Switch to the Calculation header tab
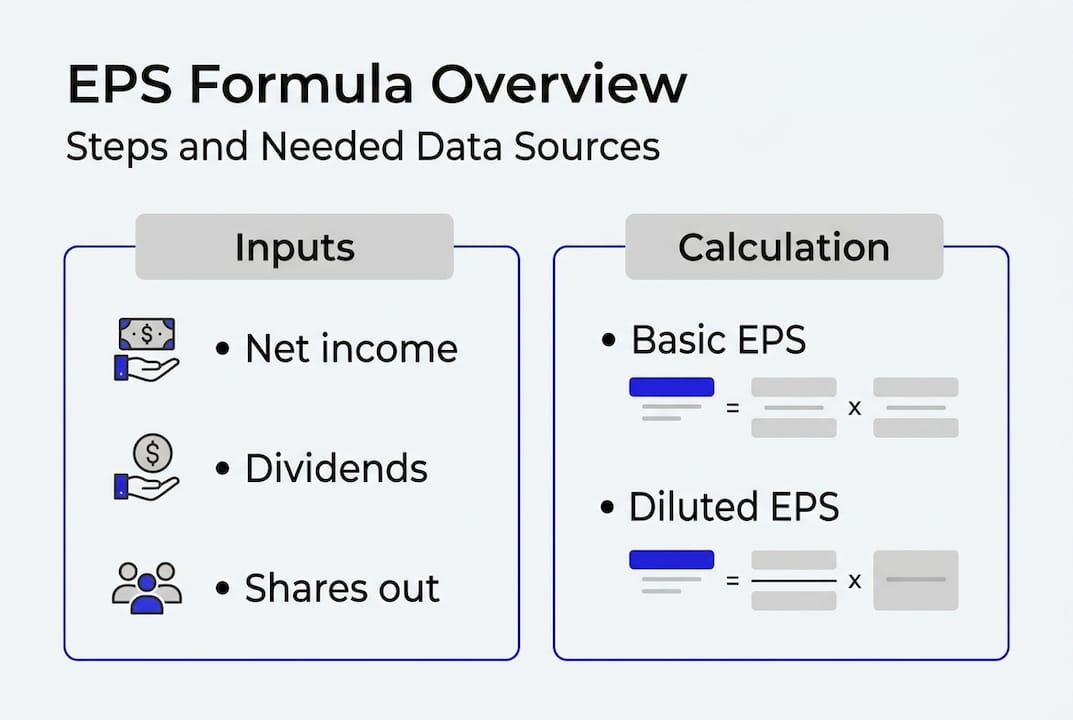1073x720 pixels. click(x=784, y=247)
